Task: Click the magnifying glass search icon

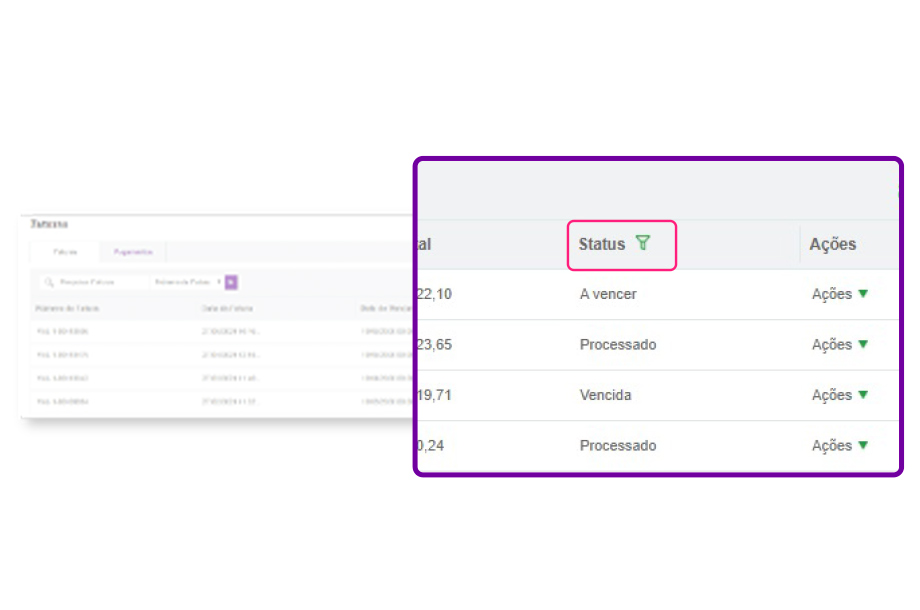Action: [x=49, y=282]
